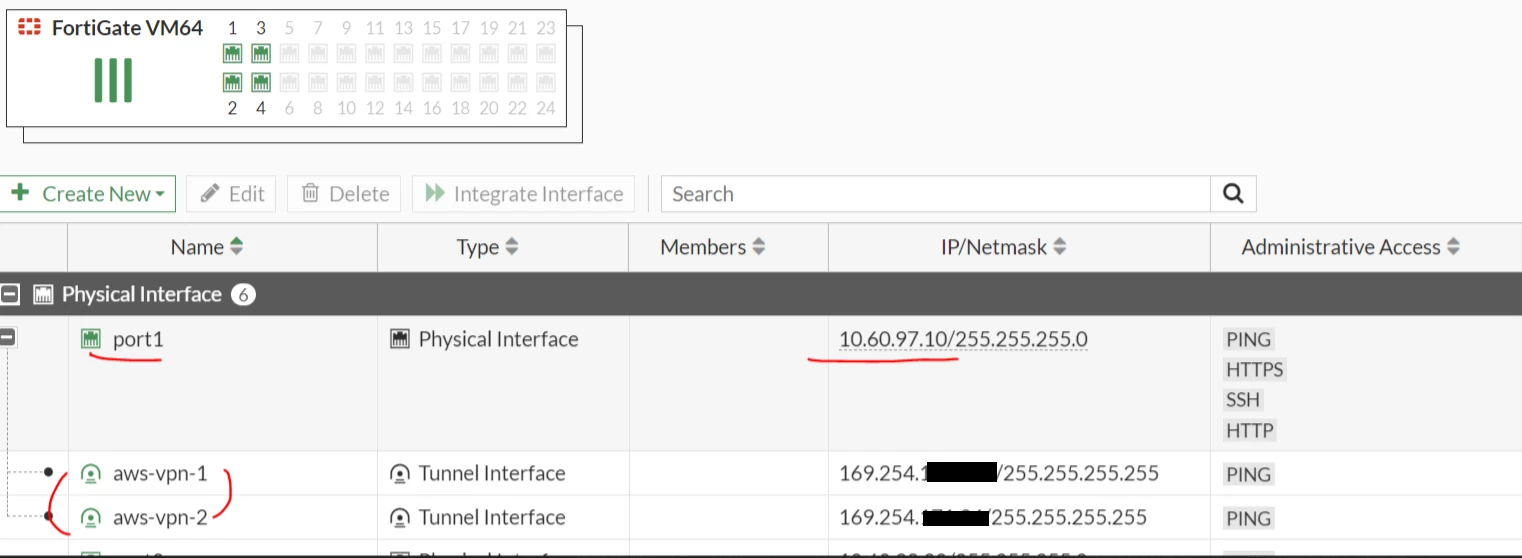Click the aws-vpn-2 tunnel icon
Viewport: 1522px width, 558px height.
pyautogui.click(x=91, y=518)
